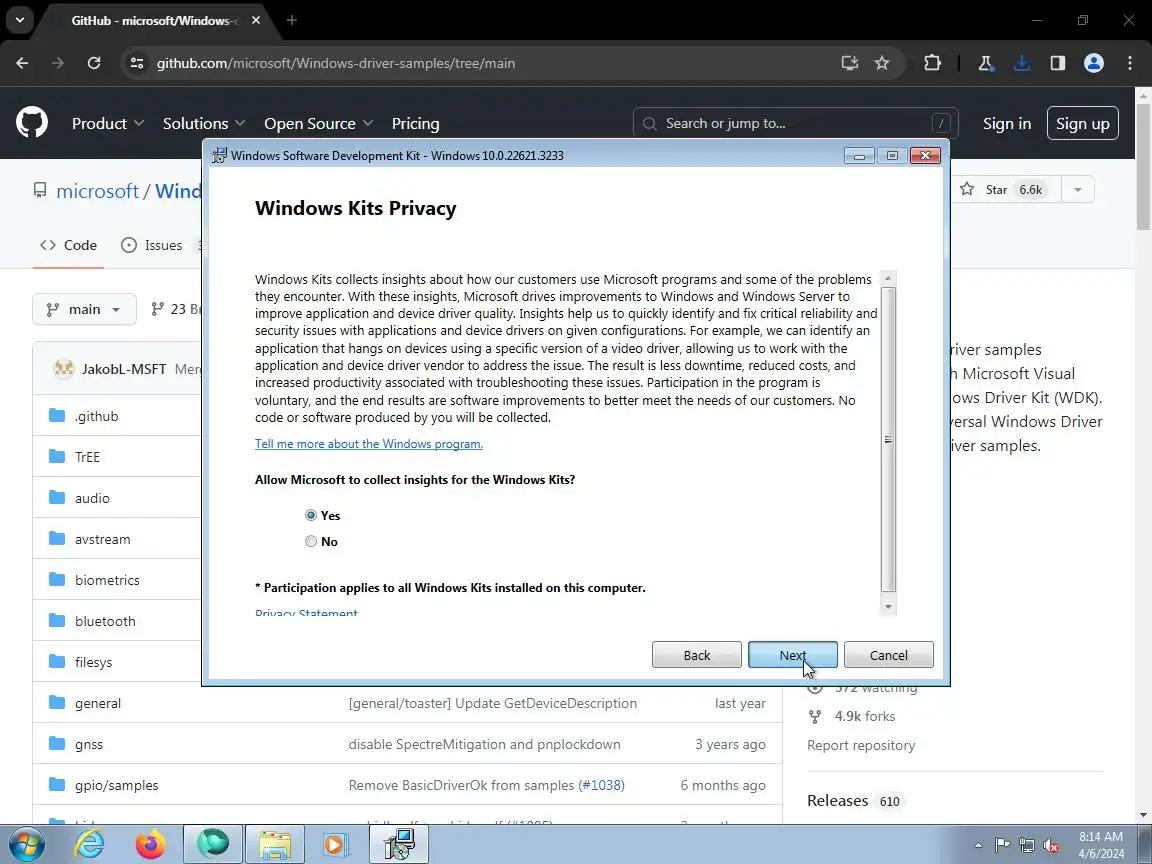1152x864 pixels.
Task: Open Tell me more about the Windows program link
Action: pos(369,444)
